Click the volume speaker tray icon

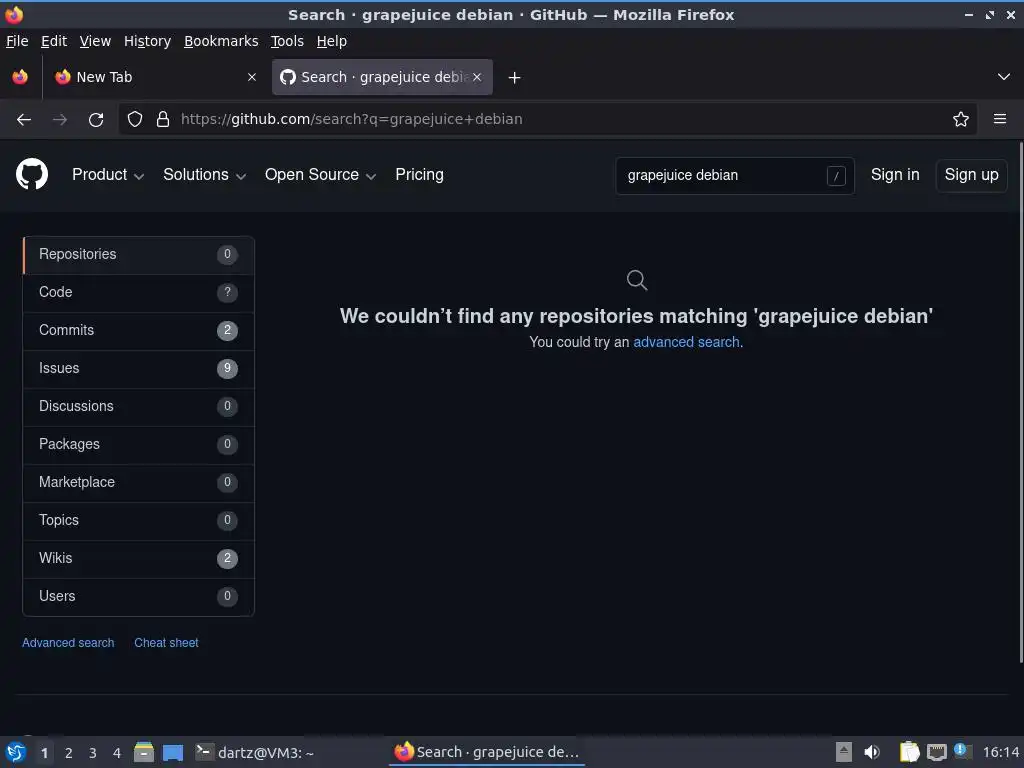(x=872, y=752)
